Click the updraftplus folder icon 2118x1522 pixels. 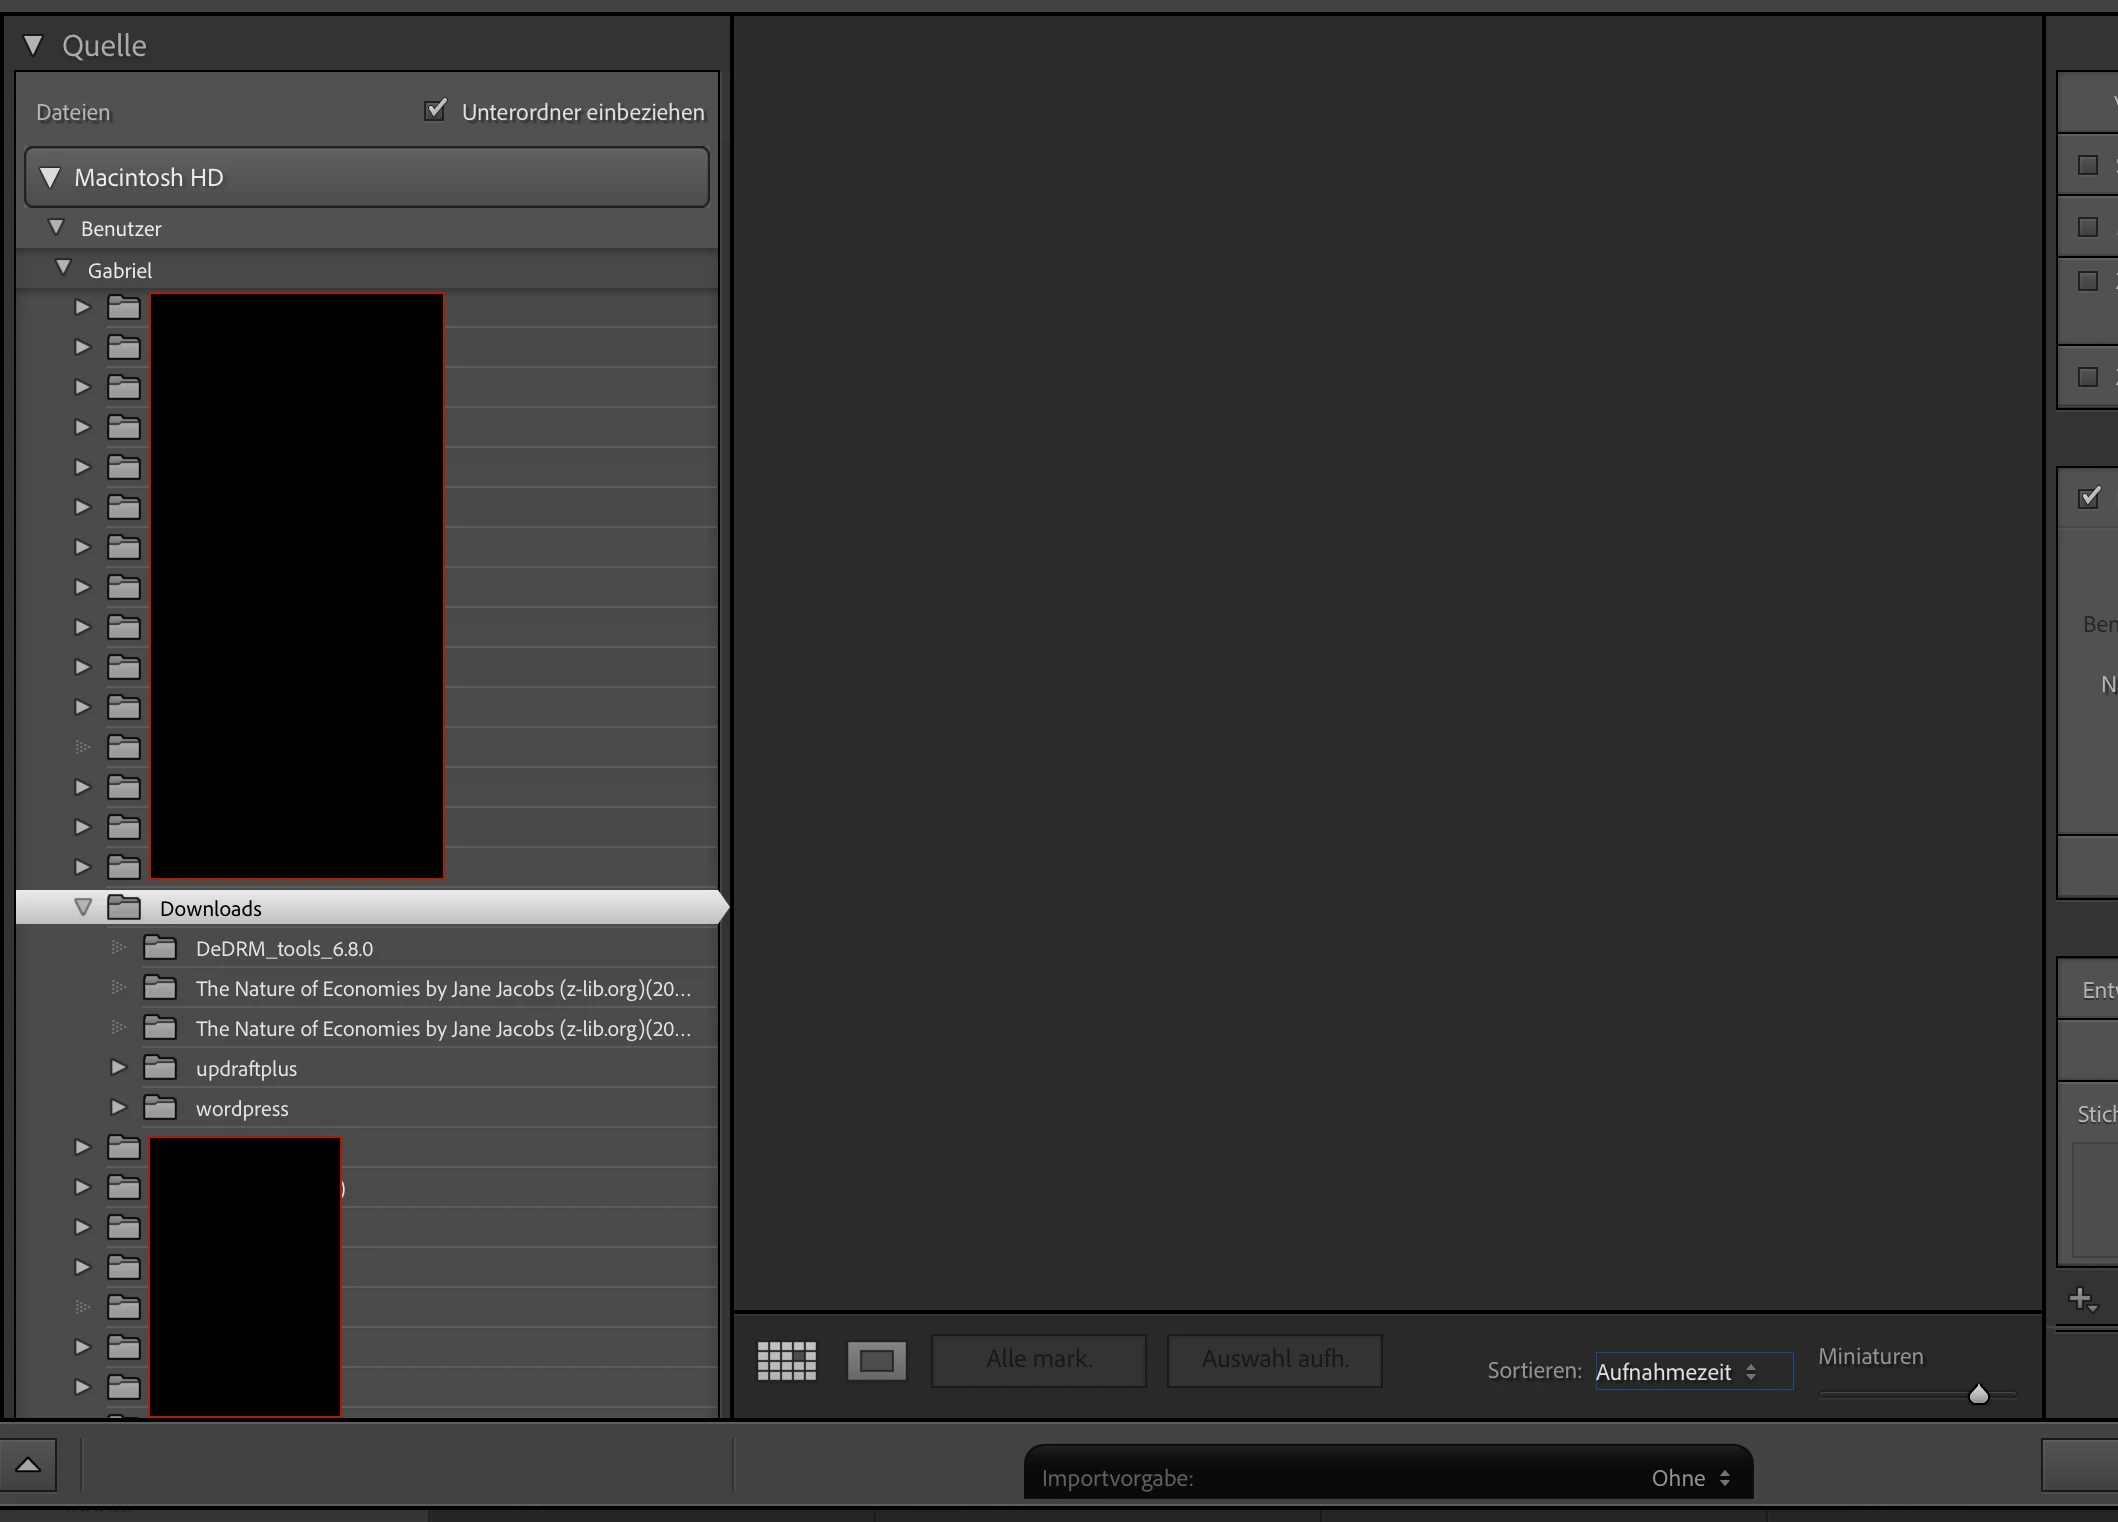coord(160,1068)
